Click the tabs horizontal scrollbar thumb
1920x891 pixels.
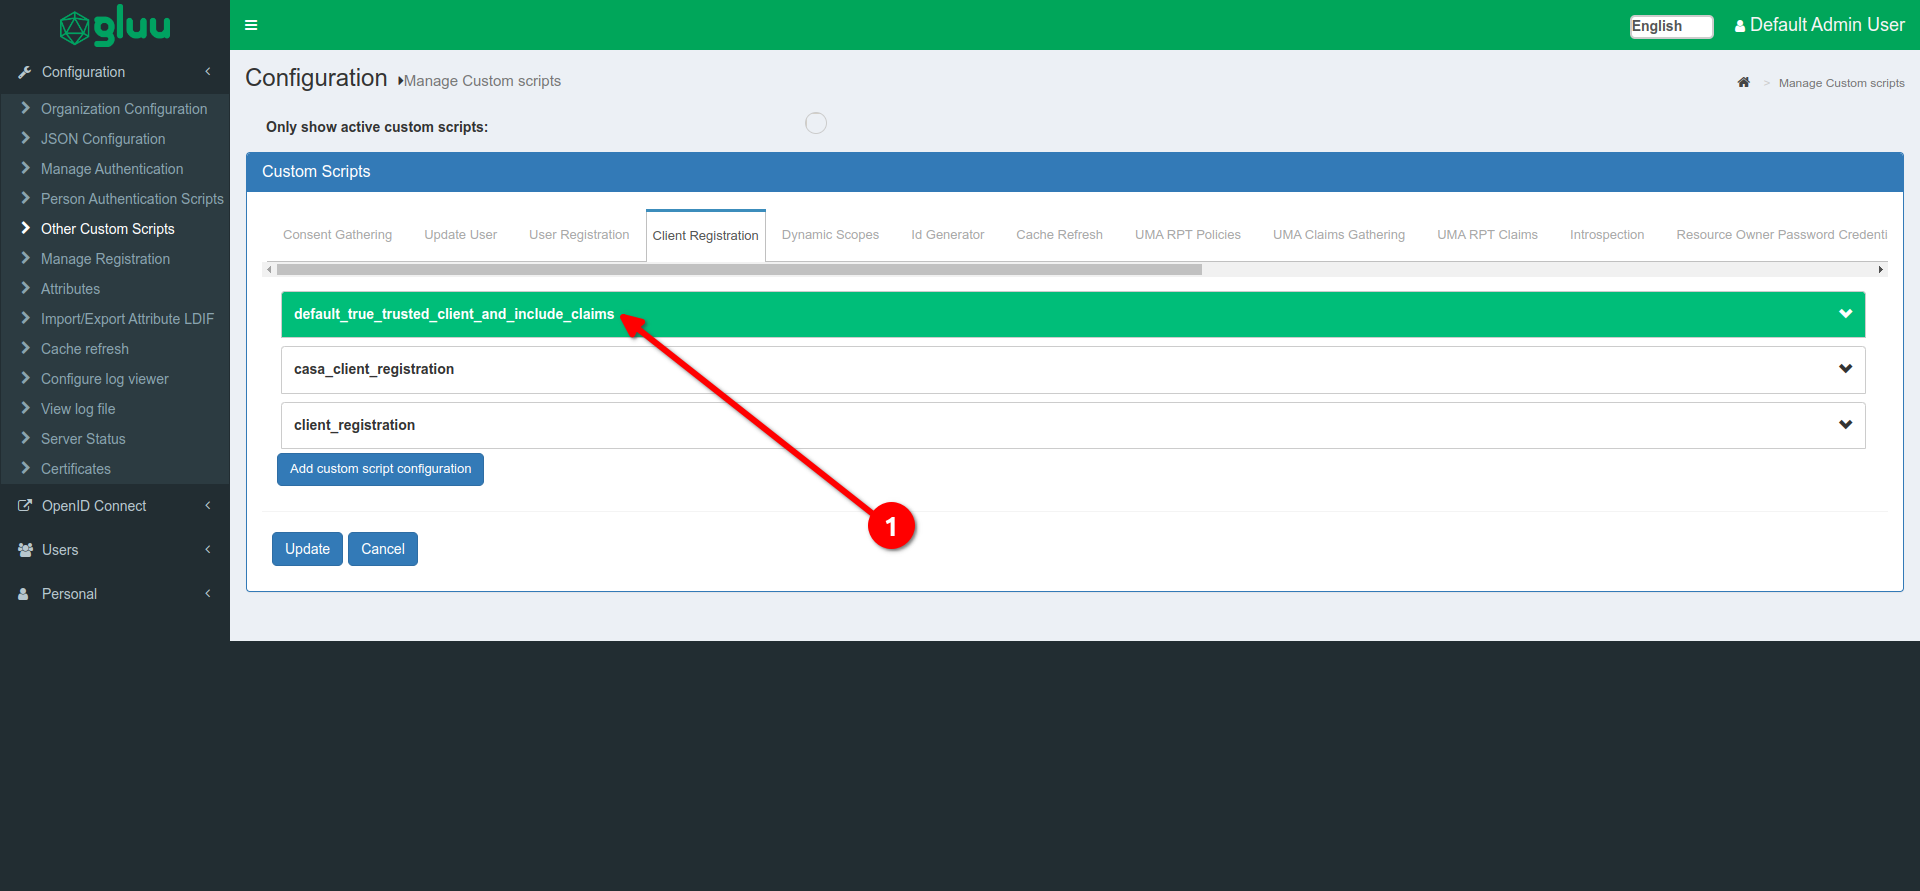tap(739, 269)
